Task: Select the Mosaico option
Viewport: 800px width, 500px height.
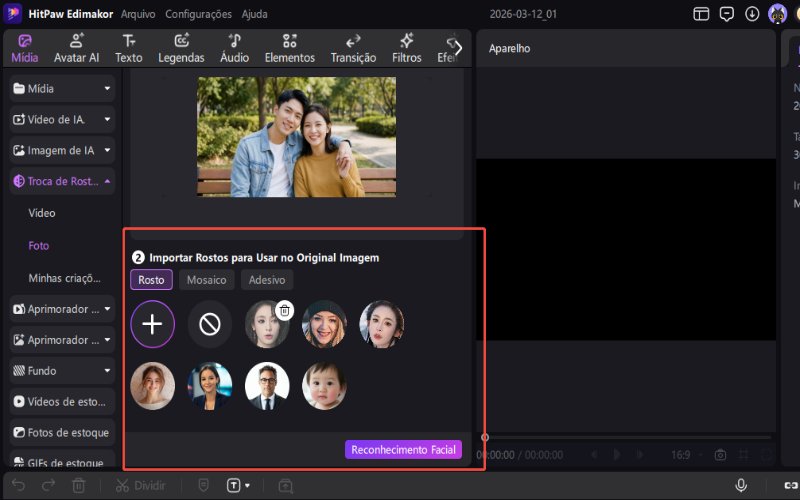Action: click(x=207, y=280)
